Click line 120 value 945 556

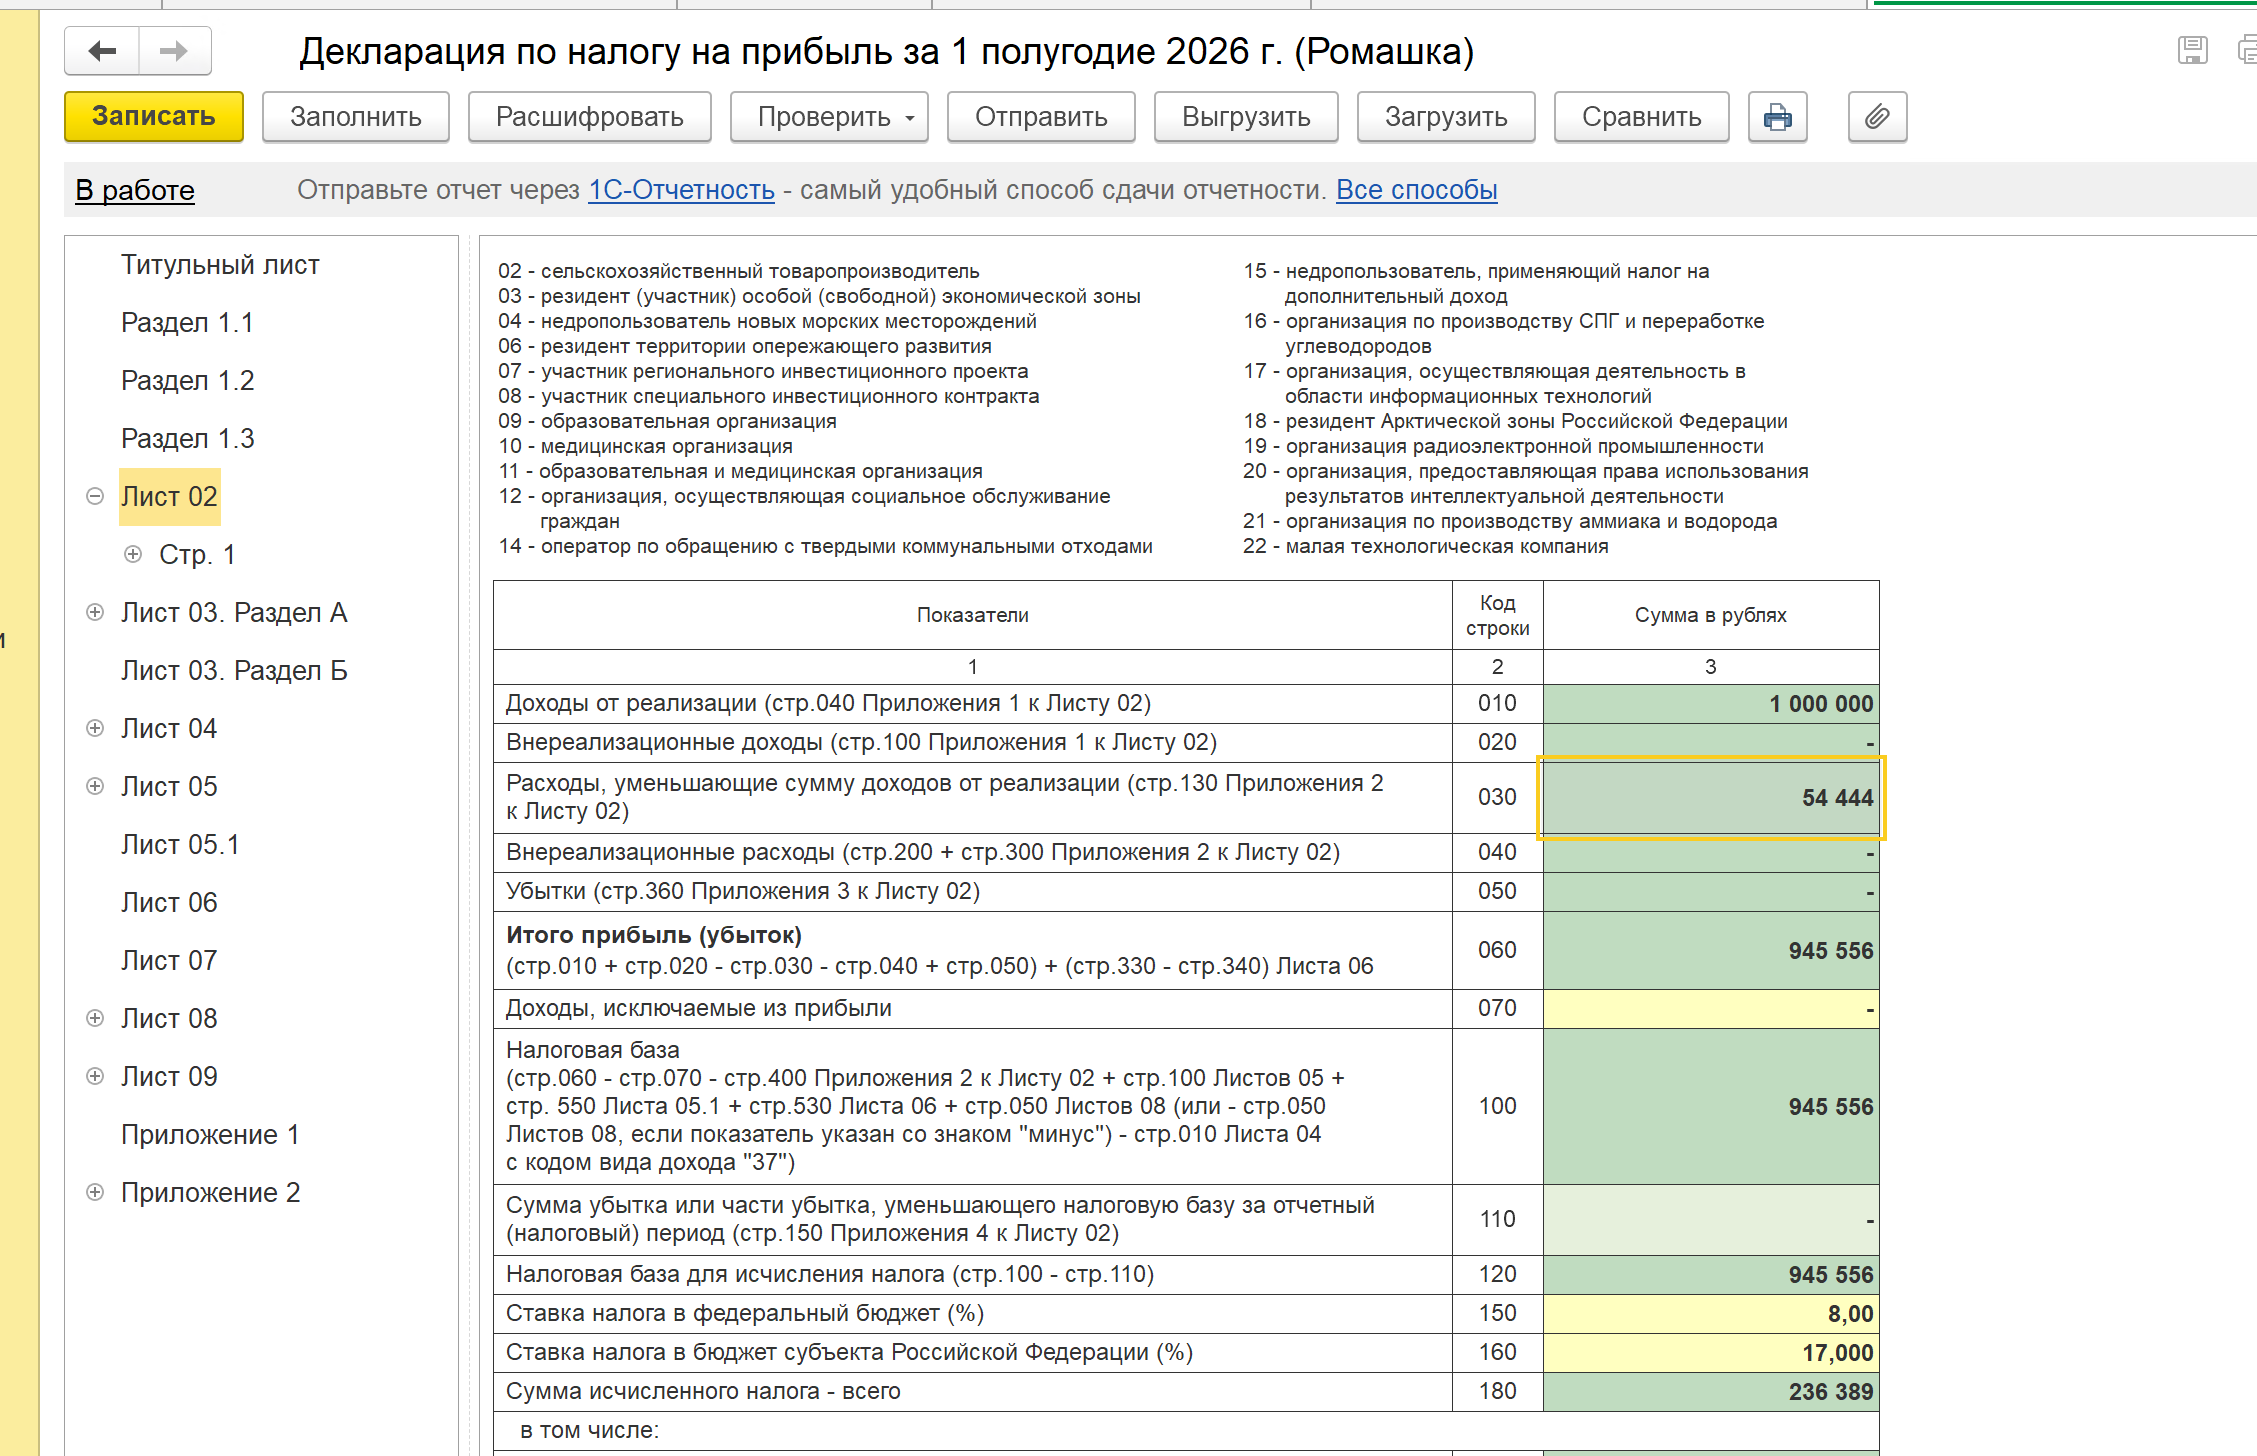pos(1711,1275)
